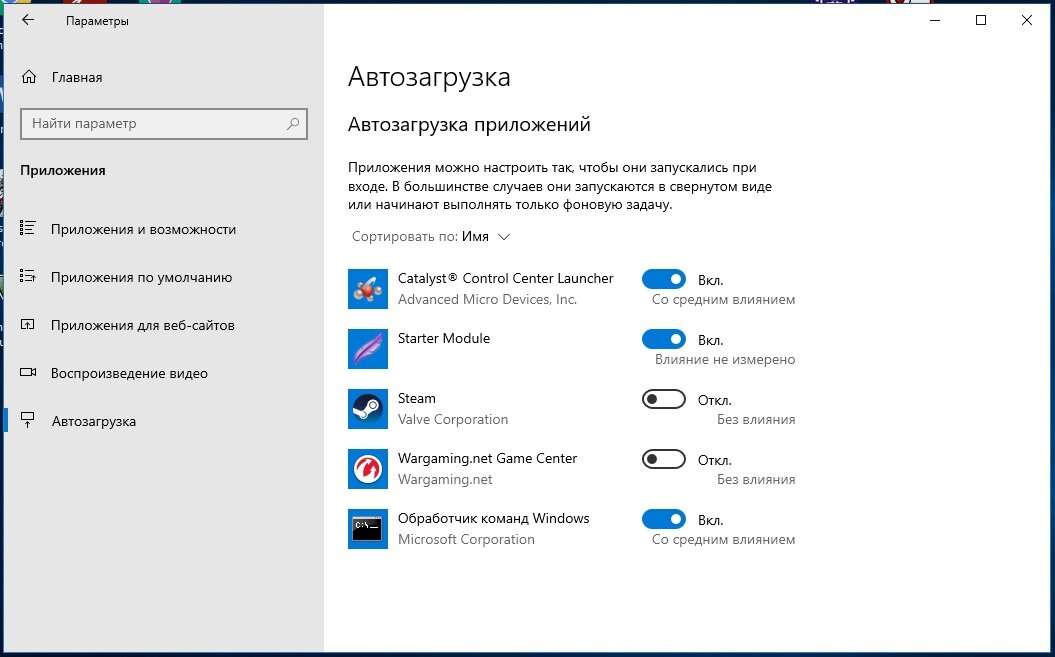The width and height of the screenshot is (1055, 657).
Task: Select the Приложения и возможности list icon
Action: [28, 228]
